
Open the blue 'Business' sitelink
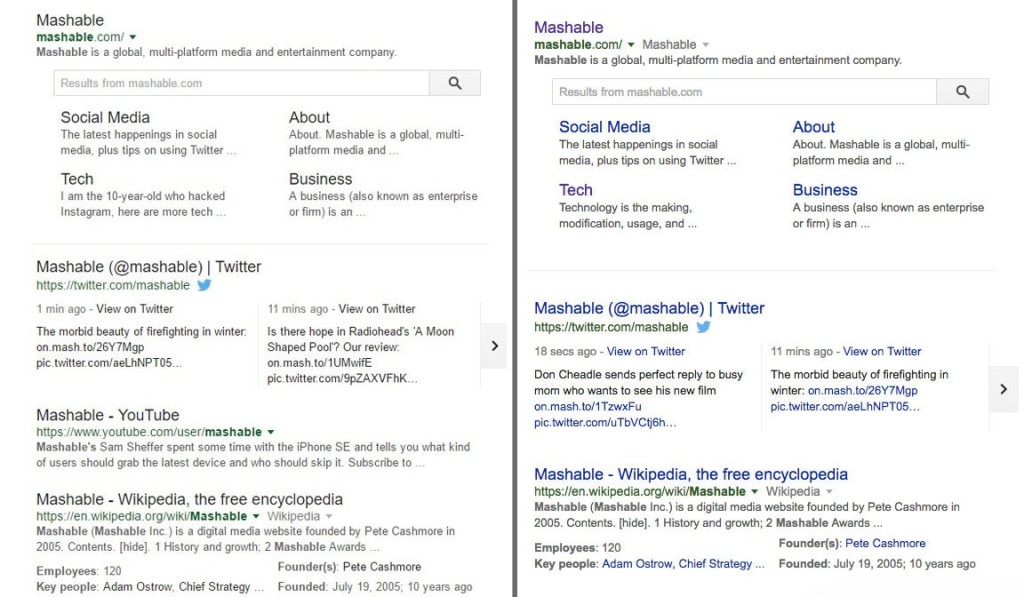(825, 190)
